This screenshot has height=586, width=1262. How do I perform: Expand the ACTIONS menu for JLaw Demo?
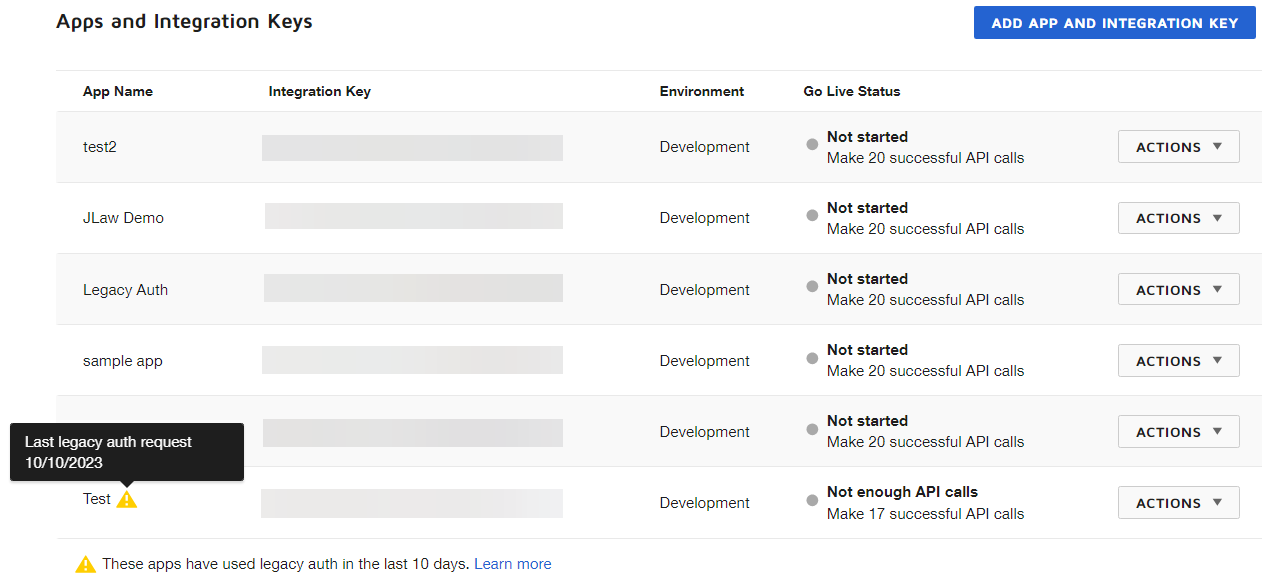coord(1178,218)
